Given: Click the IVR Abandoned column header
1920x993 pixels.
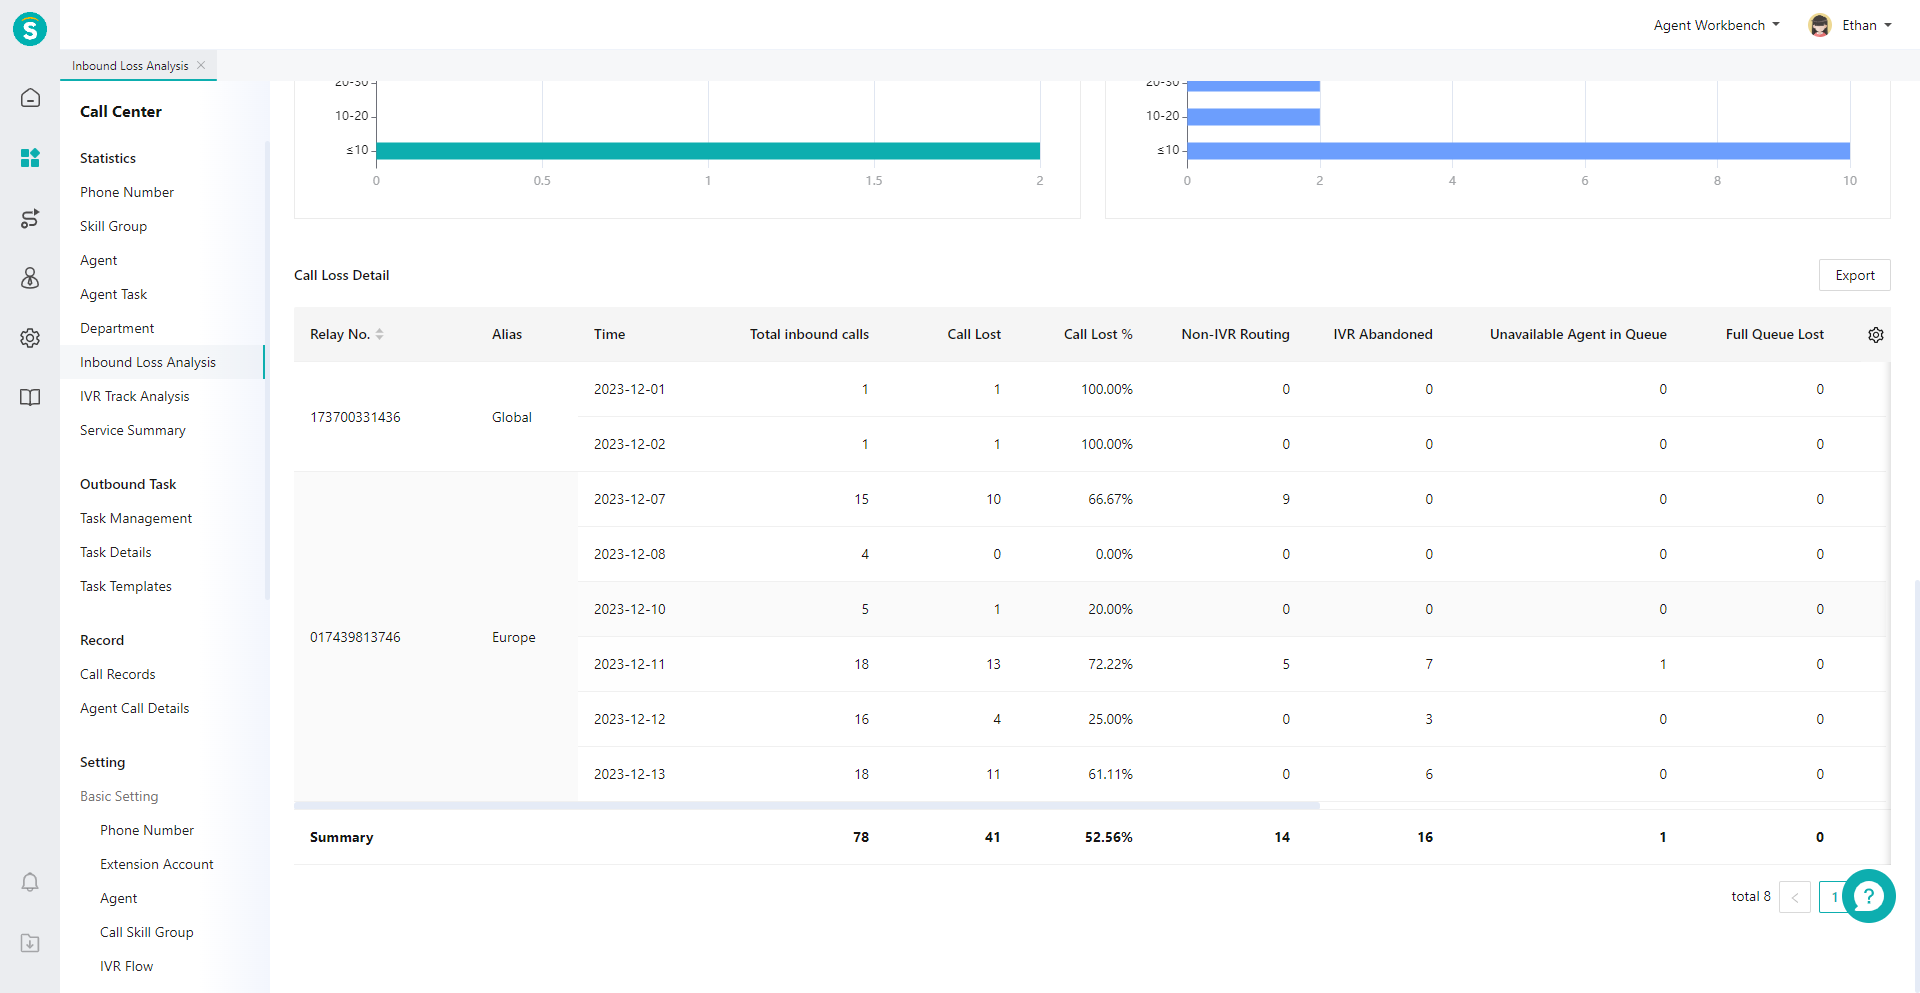Looking at the screenshot, I should click(1383, 334).
